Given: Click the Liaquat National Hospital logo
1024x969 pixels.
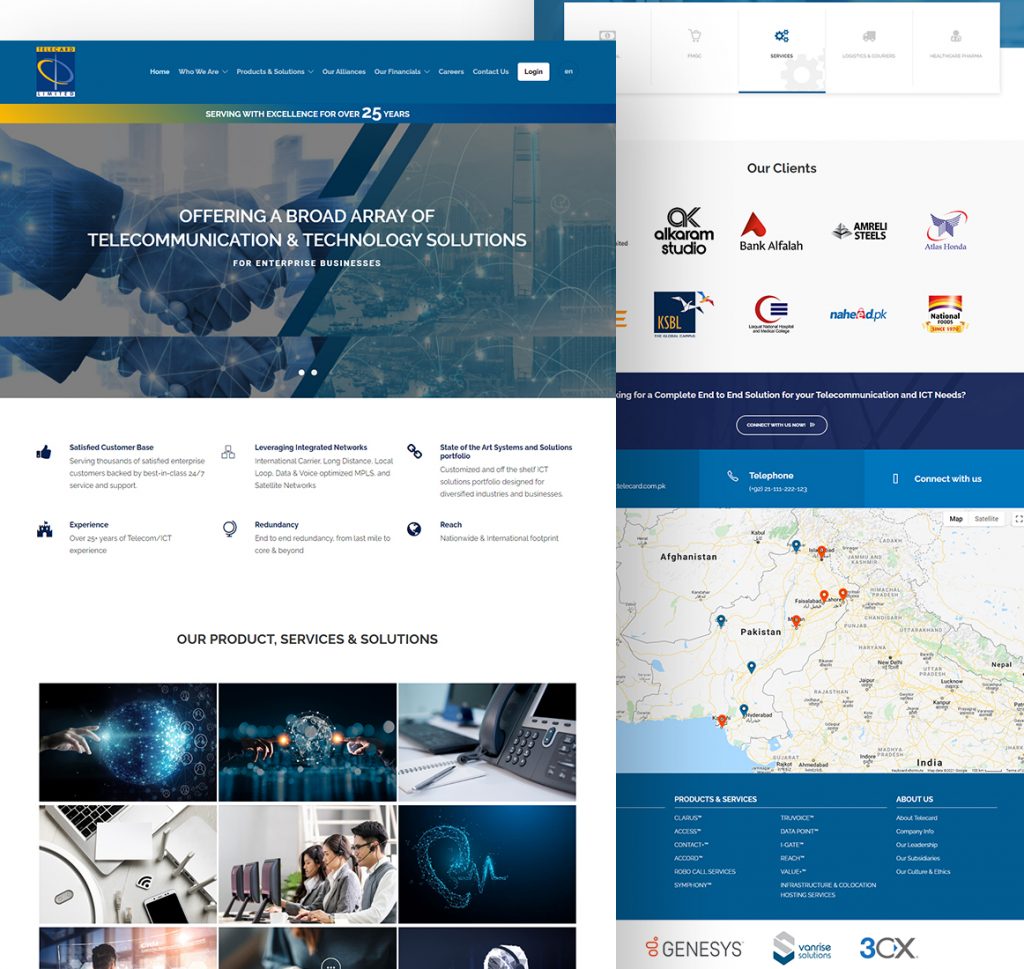Looking at the screenshot, I should (x=771, y=314).
